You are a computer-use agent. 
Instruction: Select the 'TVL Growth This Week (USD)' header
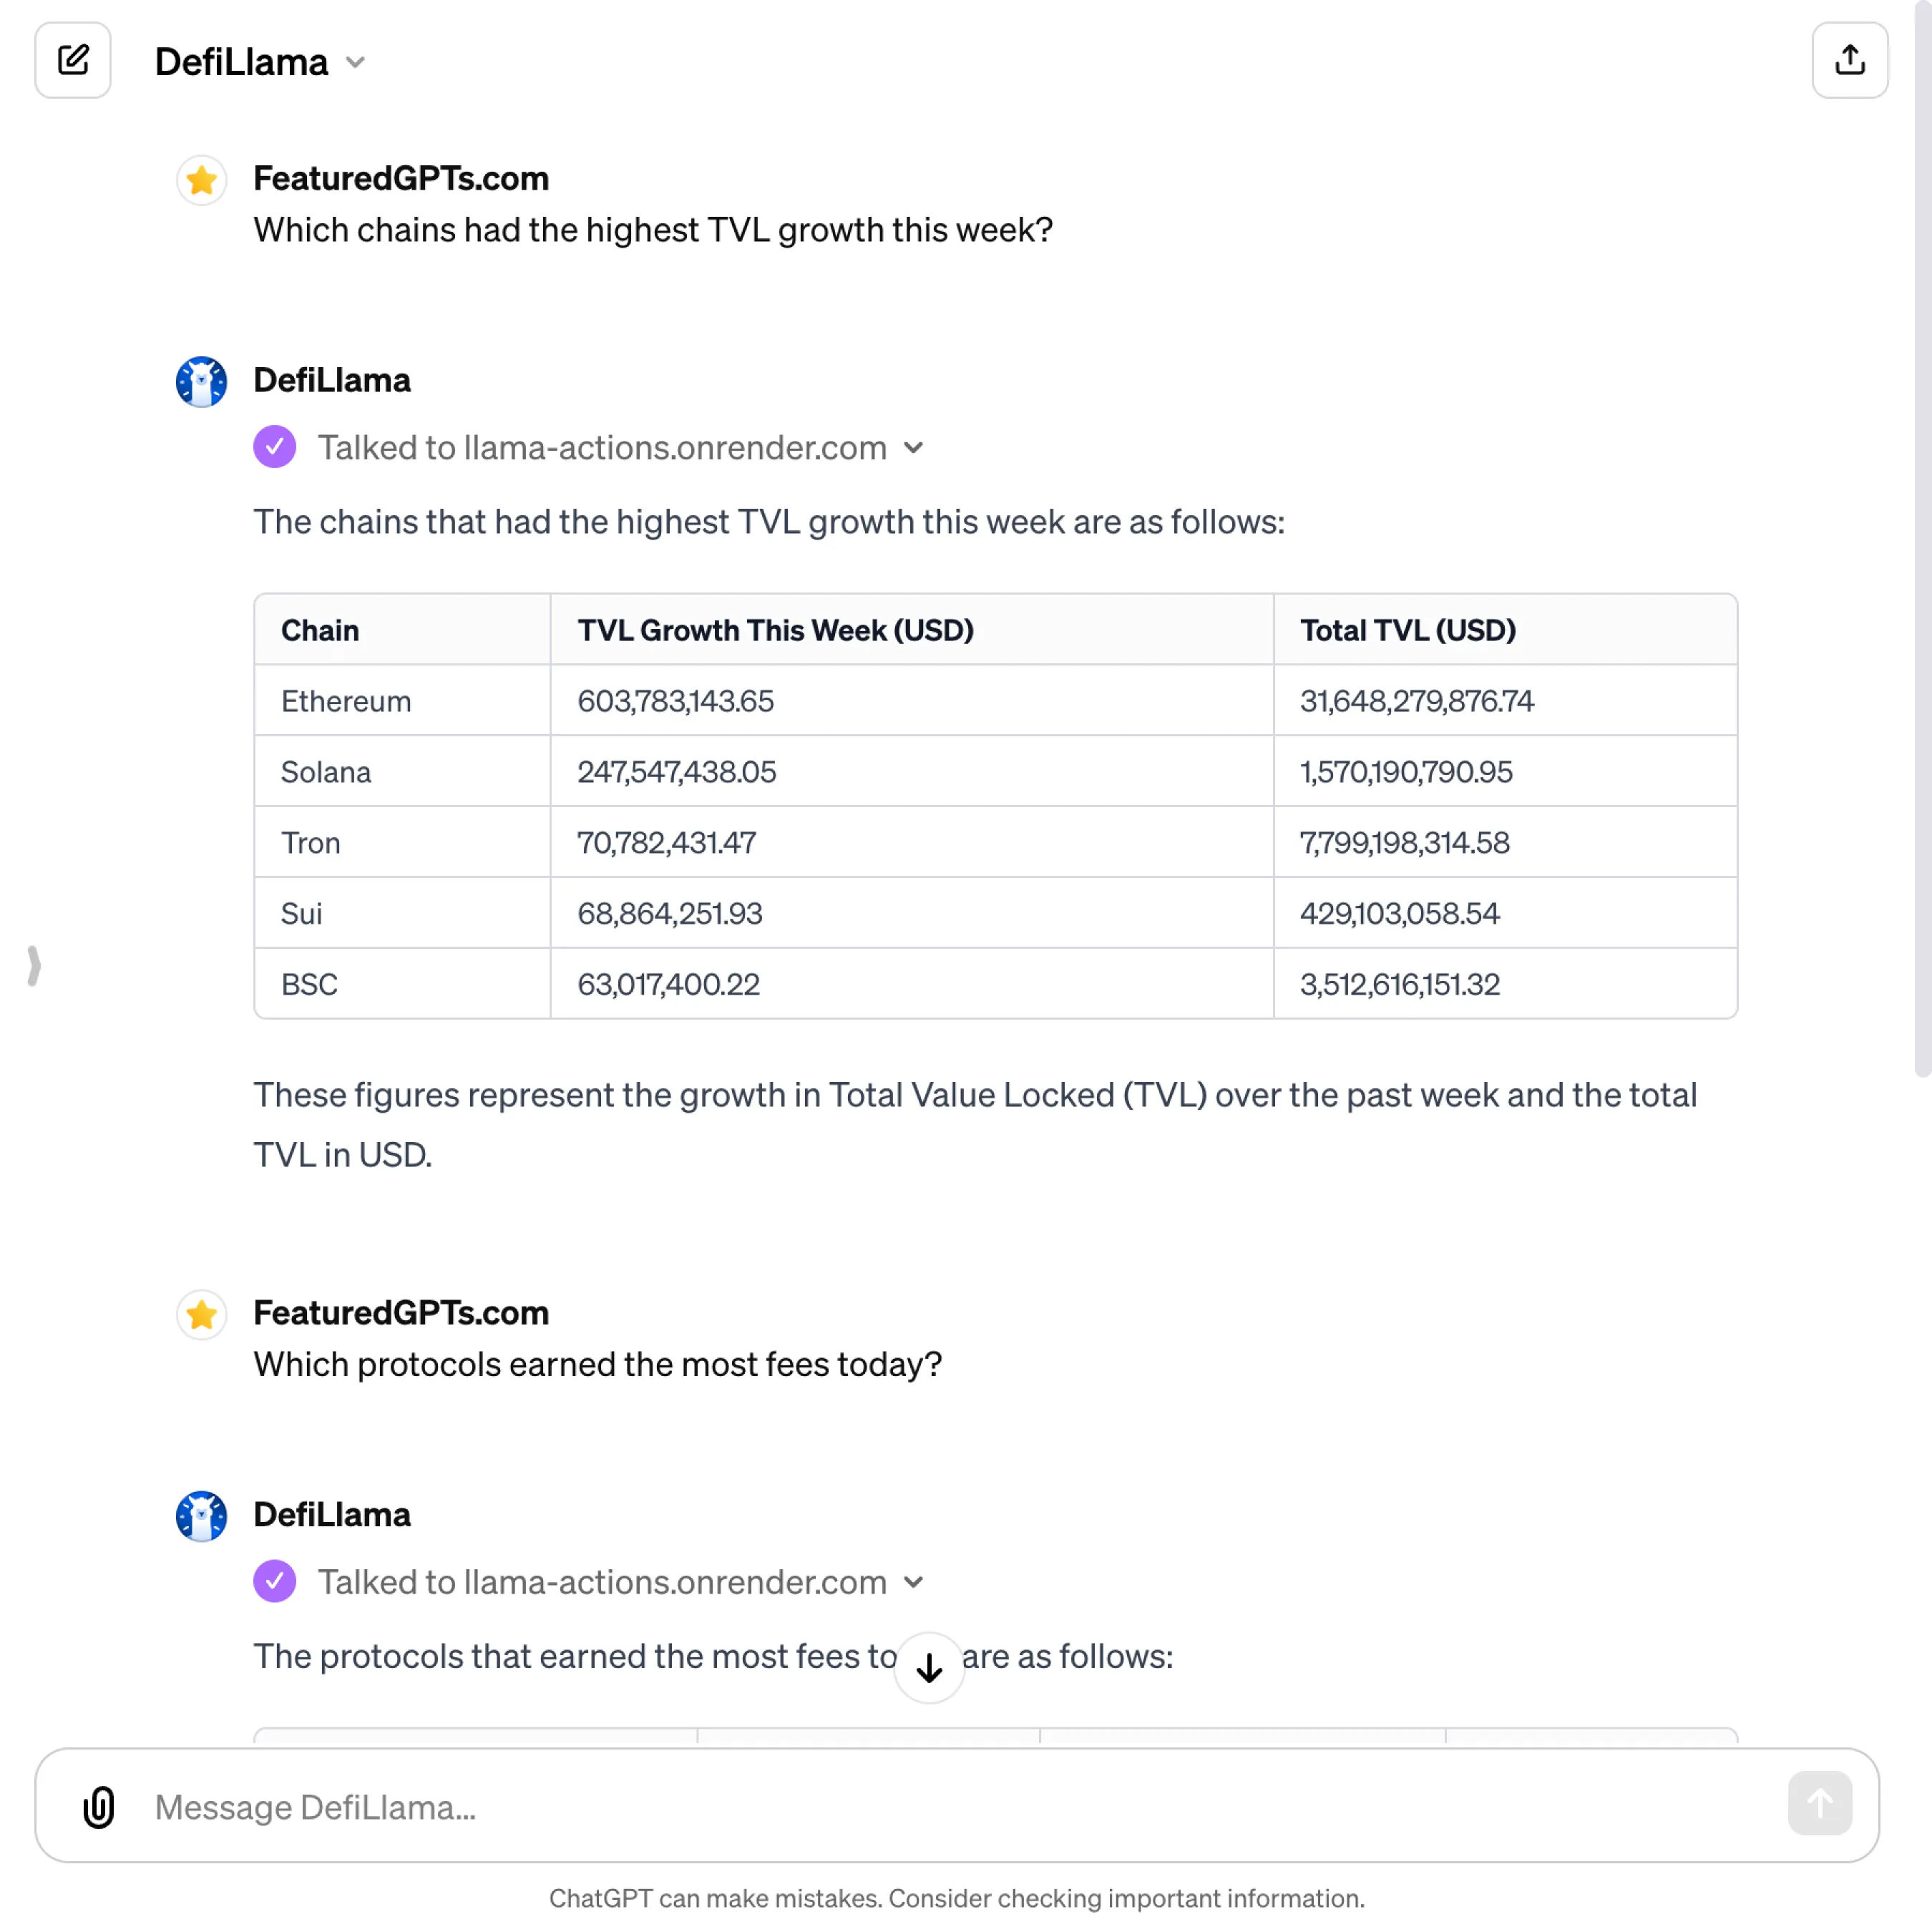[x=775, y=630]
